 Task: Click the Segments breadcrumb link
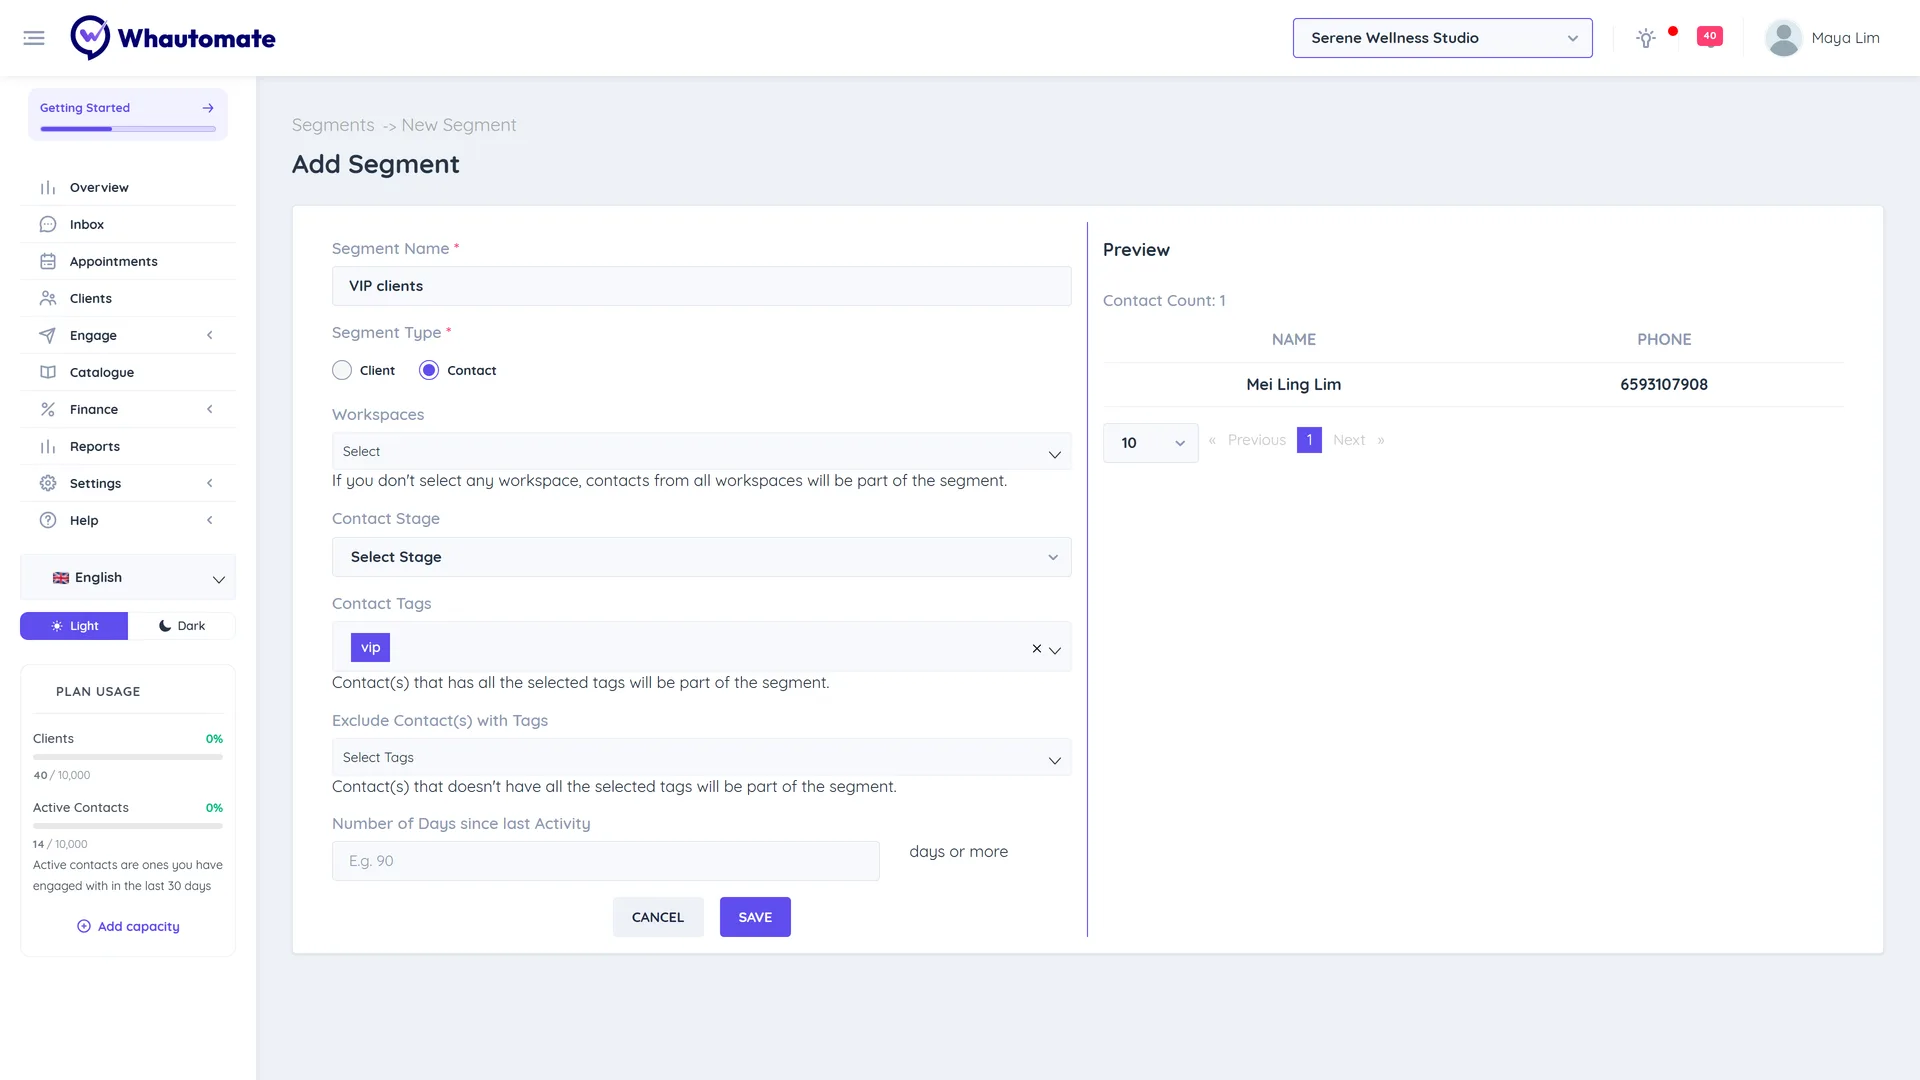click(333, 125)
